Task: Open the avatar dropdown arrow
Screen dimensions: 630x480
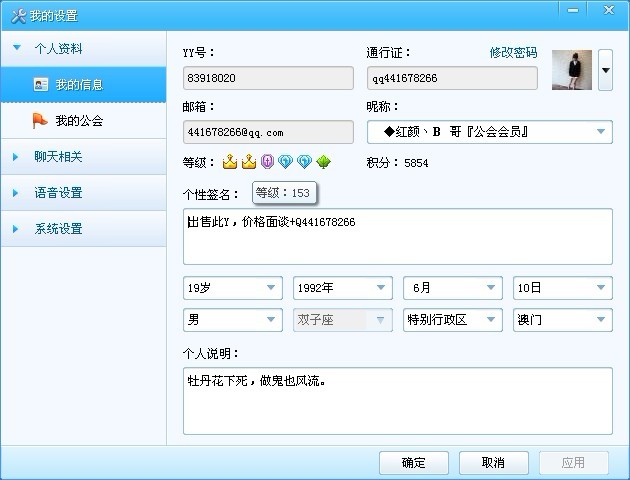Action: click(x=605, y=70)
